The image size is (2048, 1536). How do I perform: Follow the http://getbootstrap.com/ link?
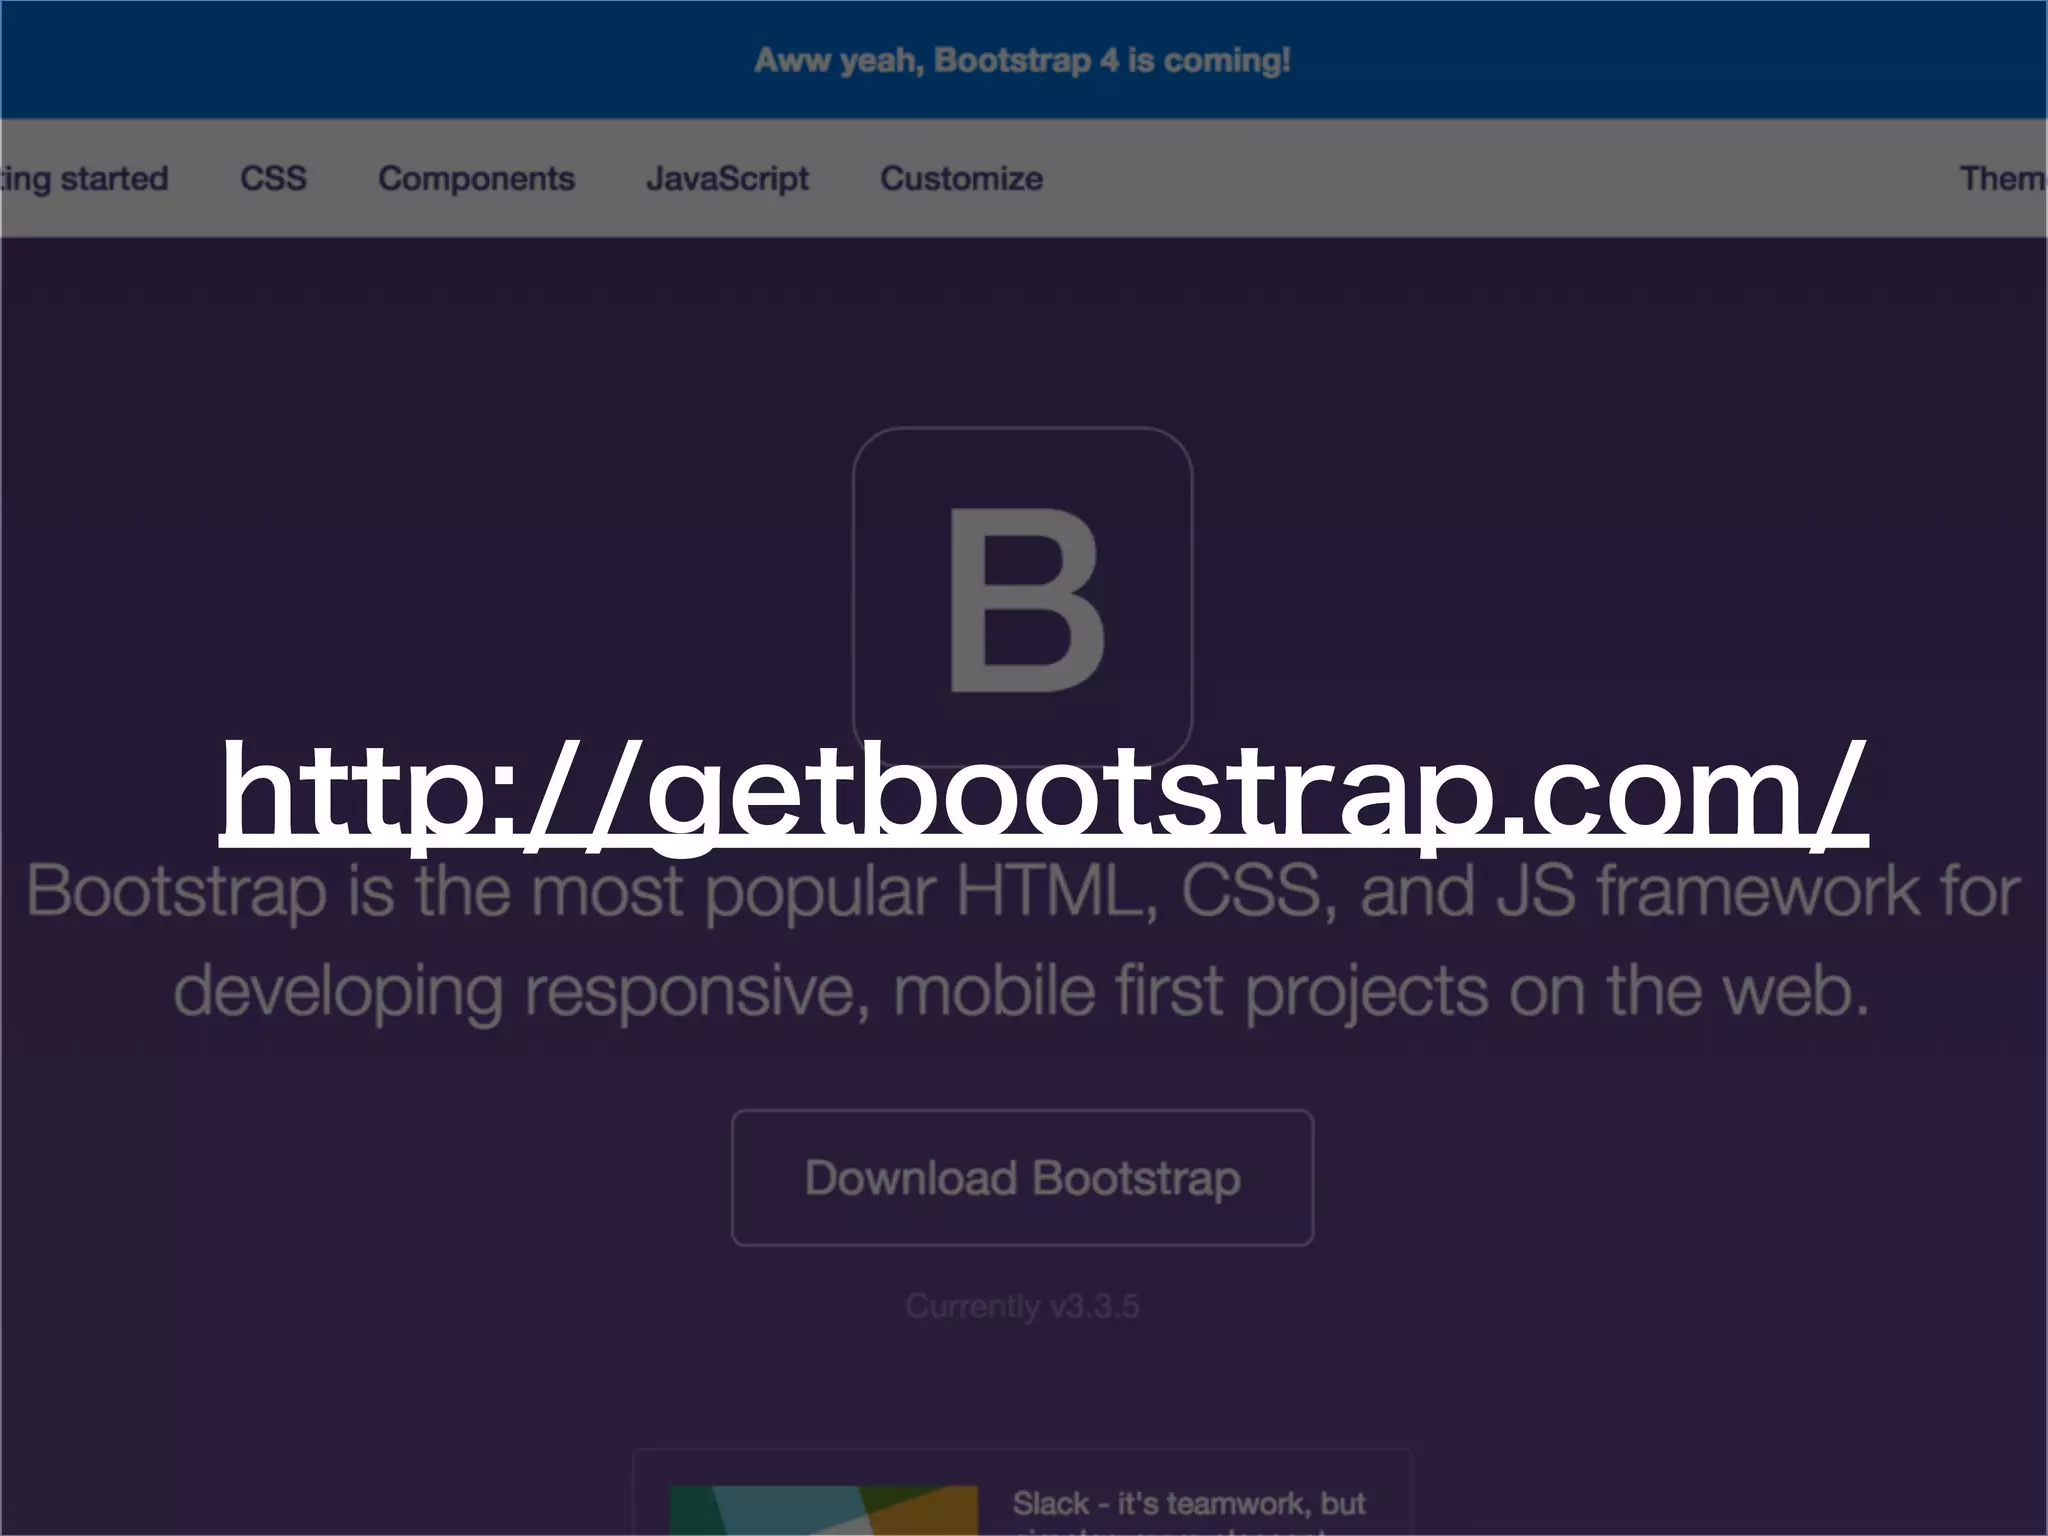pos(1043,796)
